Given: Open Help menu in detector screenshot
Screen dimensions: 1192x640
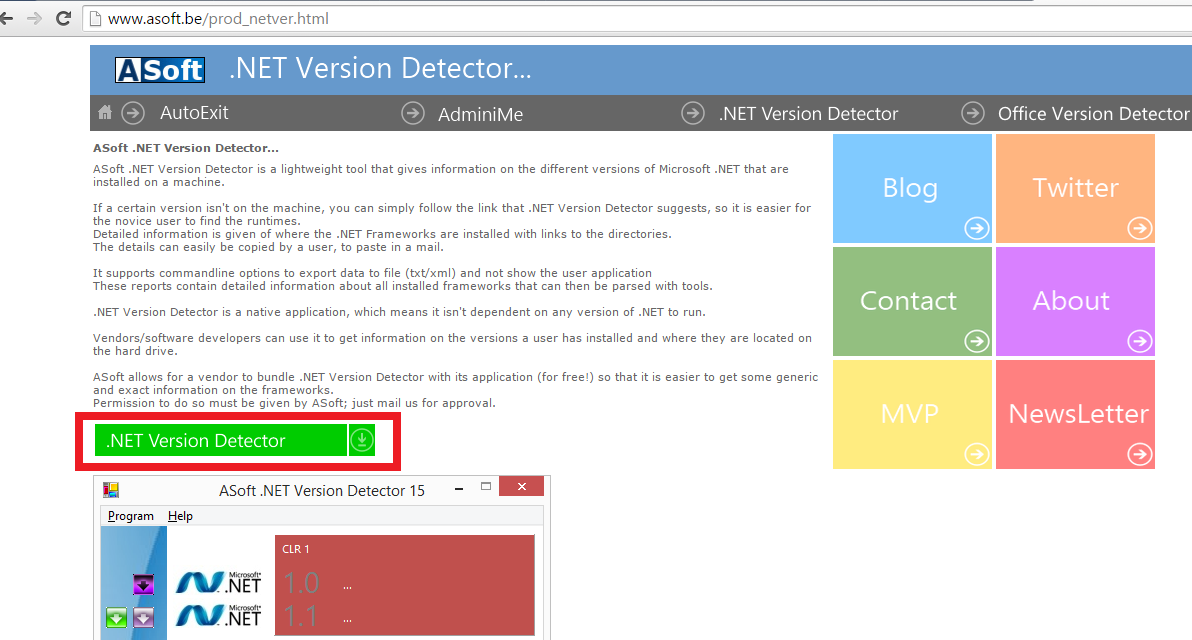Looking at the screenshot, I should (180, 515).
